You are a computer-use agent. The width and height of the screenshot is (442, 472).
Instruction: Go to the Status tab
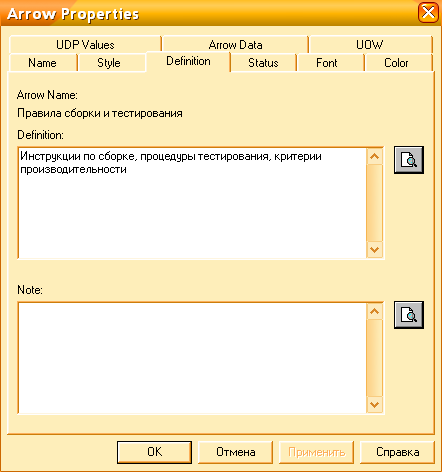[x=263, y=63]
